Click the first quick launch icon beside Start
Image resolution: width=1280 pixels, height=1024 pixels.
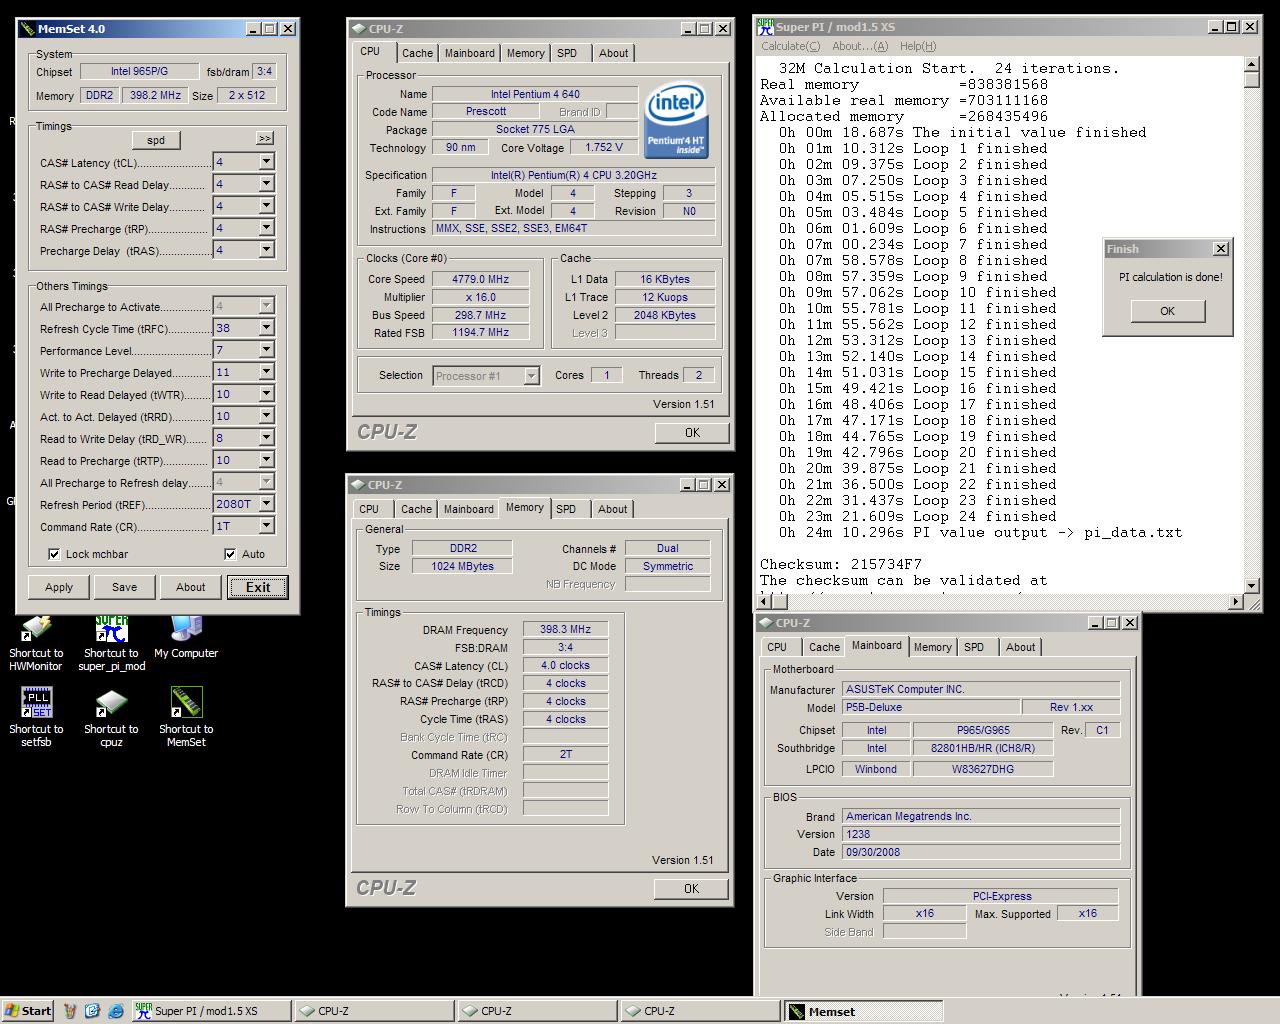click(70, 1011)
